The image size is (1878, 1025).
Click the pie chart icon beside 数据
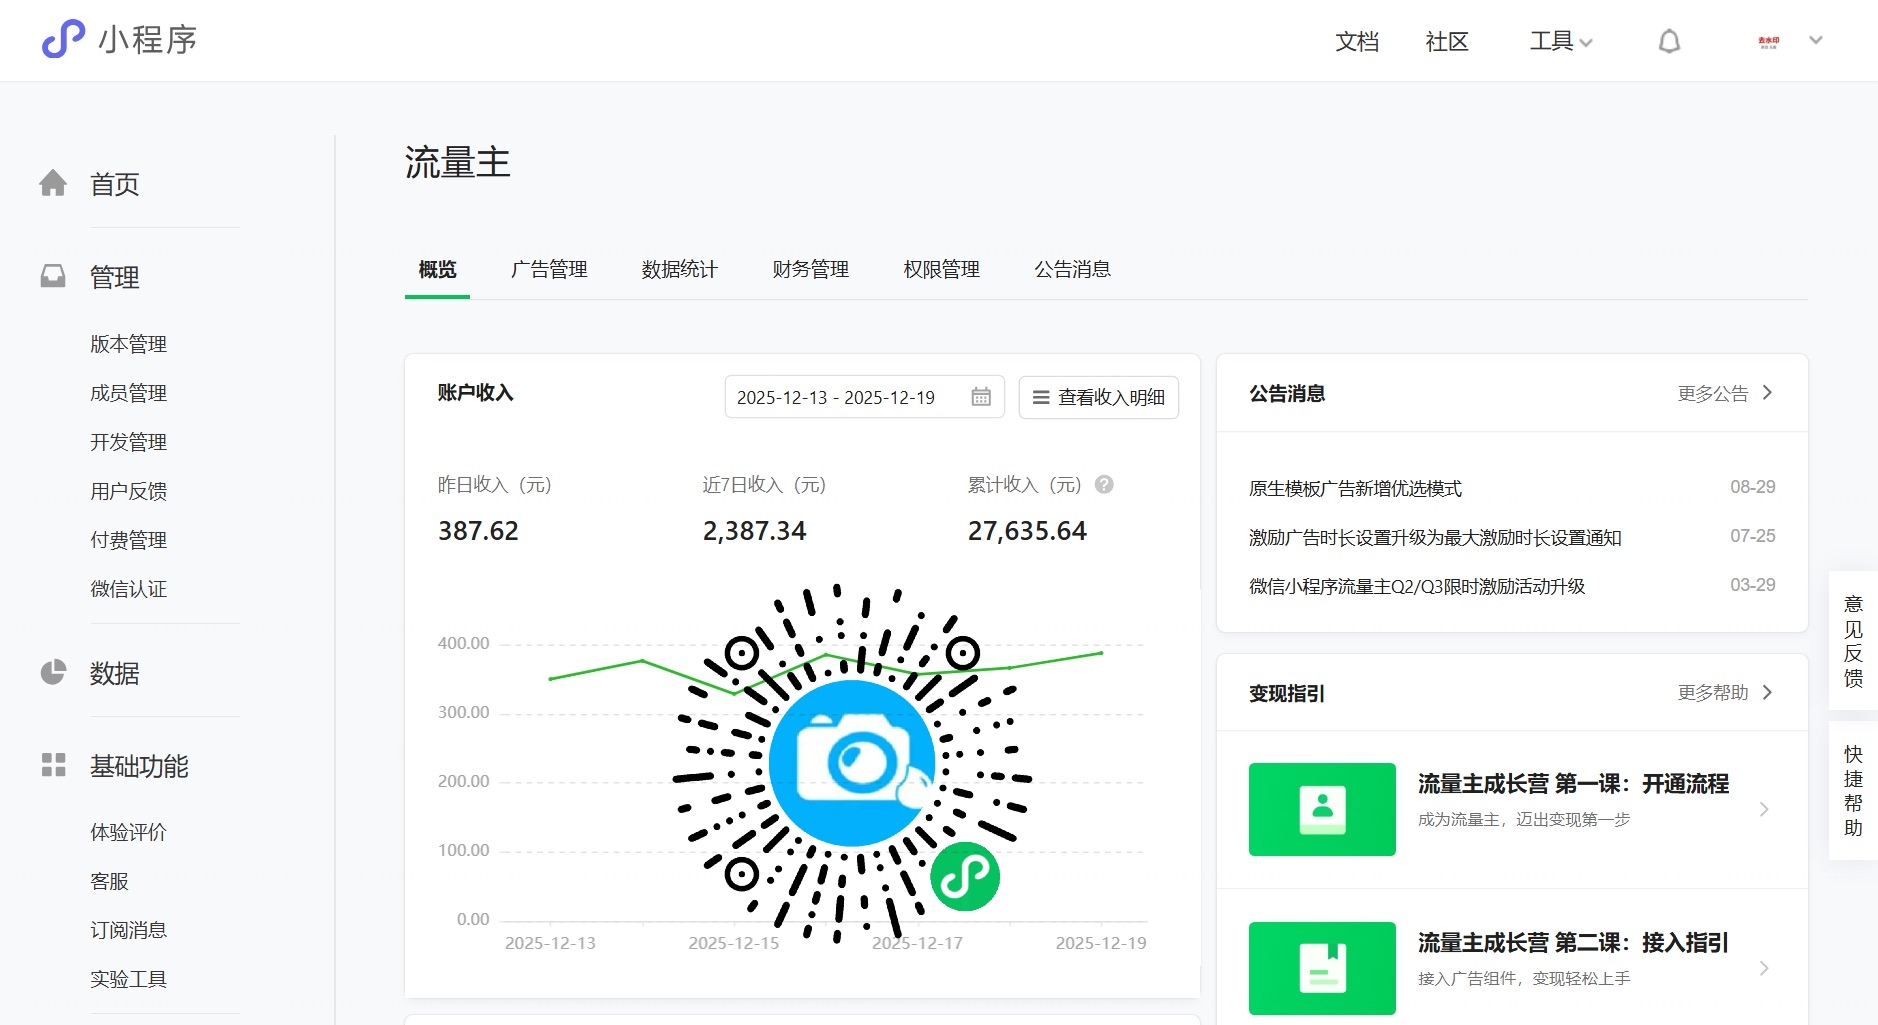point(53,672)
